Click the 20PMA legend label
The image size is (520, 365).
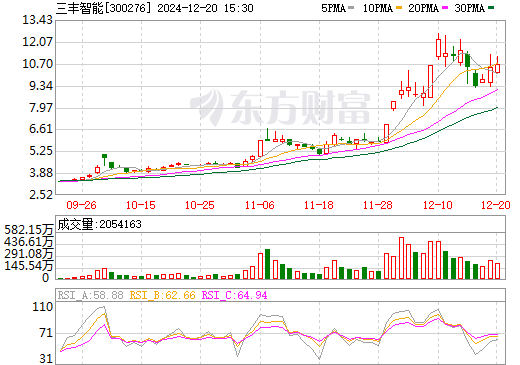(x=423, y=8)
